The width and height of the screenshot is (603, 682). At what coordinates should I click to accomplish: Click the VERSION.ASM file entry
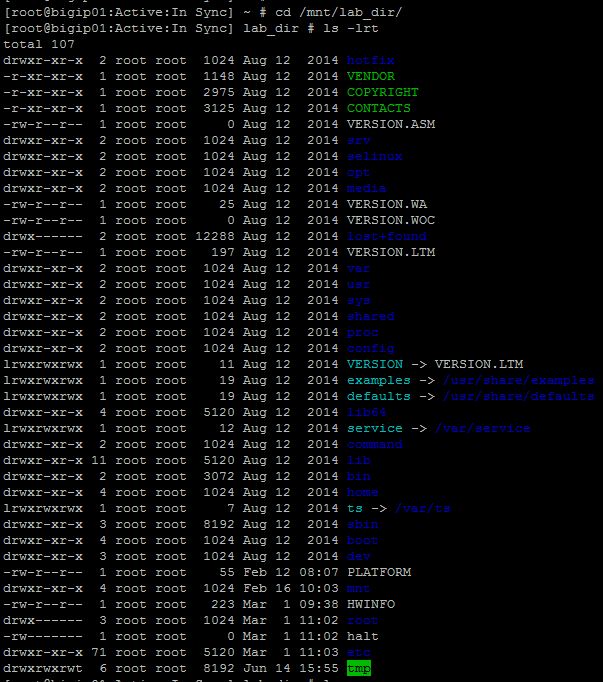(390, 124)
